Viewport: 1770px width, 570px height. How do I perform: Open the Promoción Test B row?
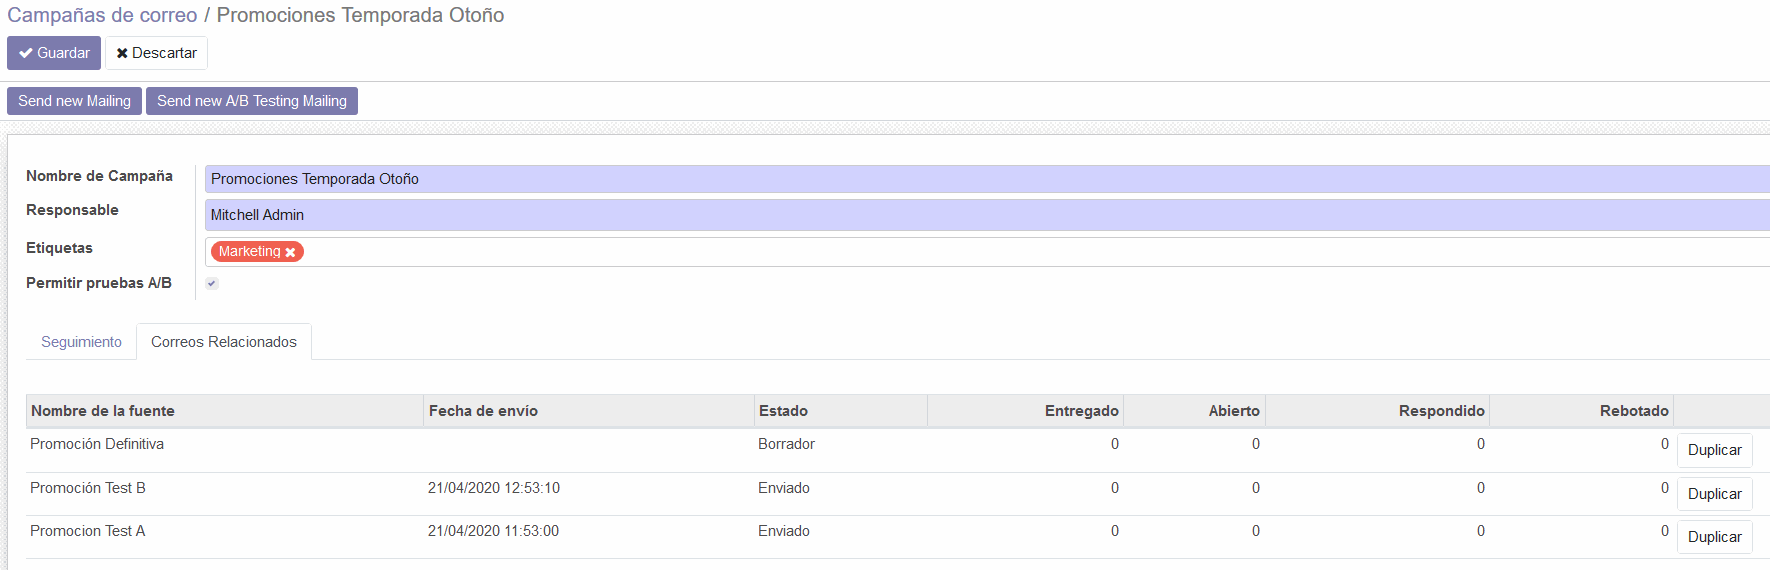tap(88, 488)
